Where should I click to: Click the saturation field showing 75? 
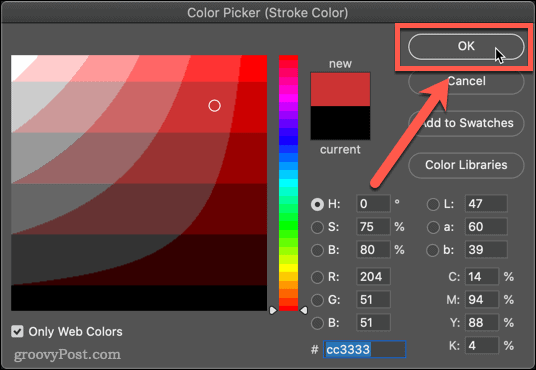(373, 227)
